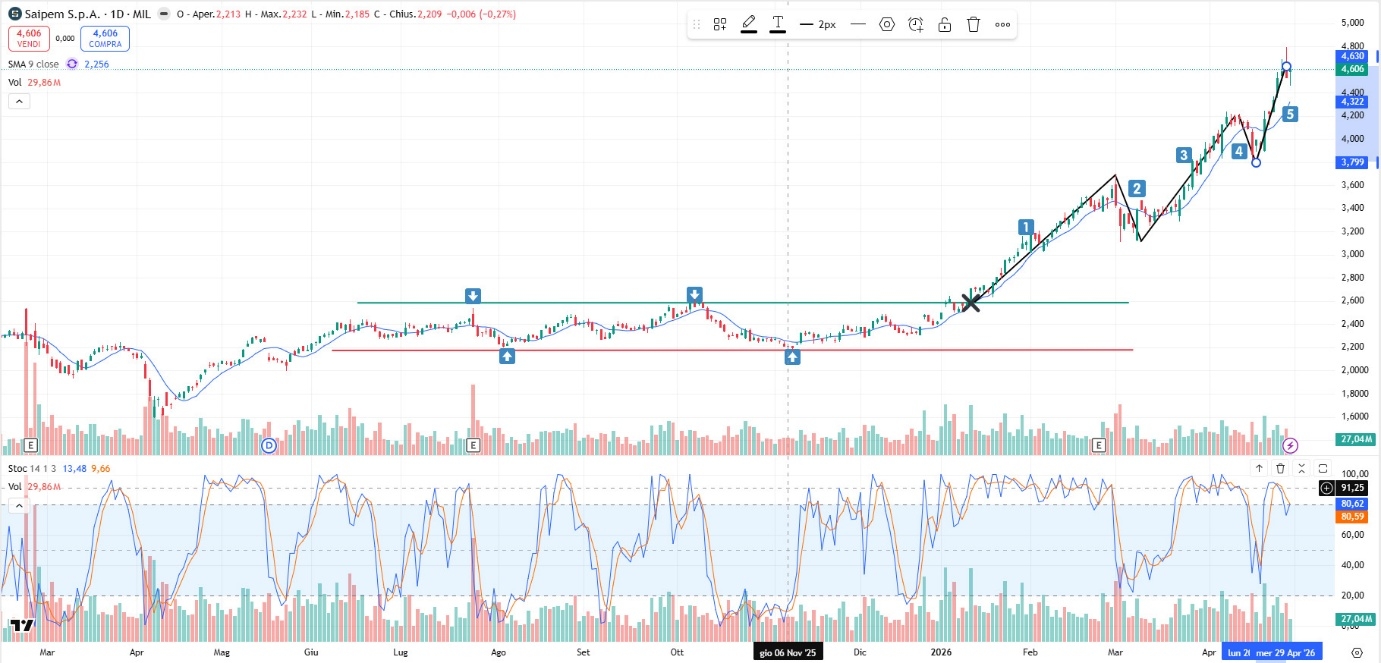Maximize the stochastic pane icon
Viewport: 1381px width, 663px height.
coord(1323,468)
